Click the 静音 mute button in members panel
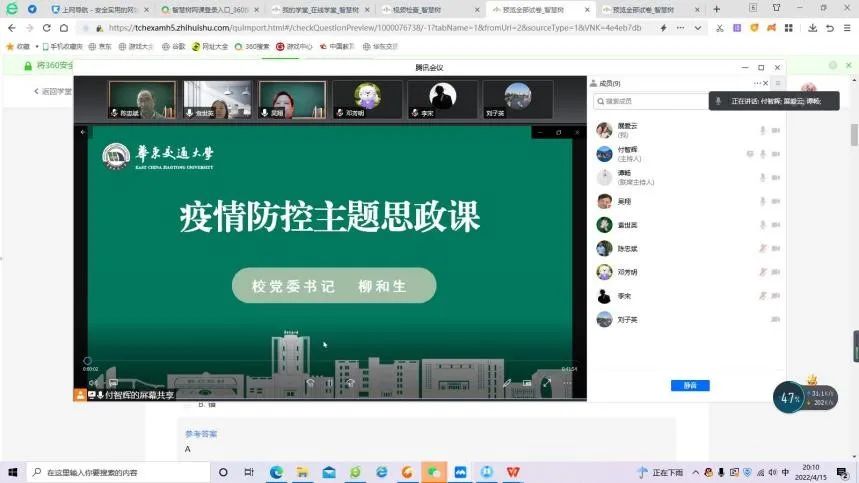The image size is (859, 483). click(x=690, y=385)
